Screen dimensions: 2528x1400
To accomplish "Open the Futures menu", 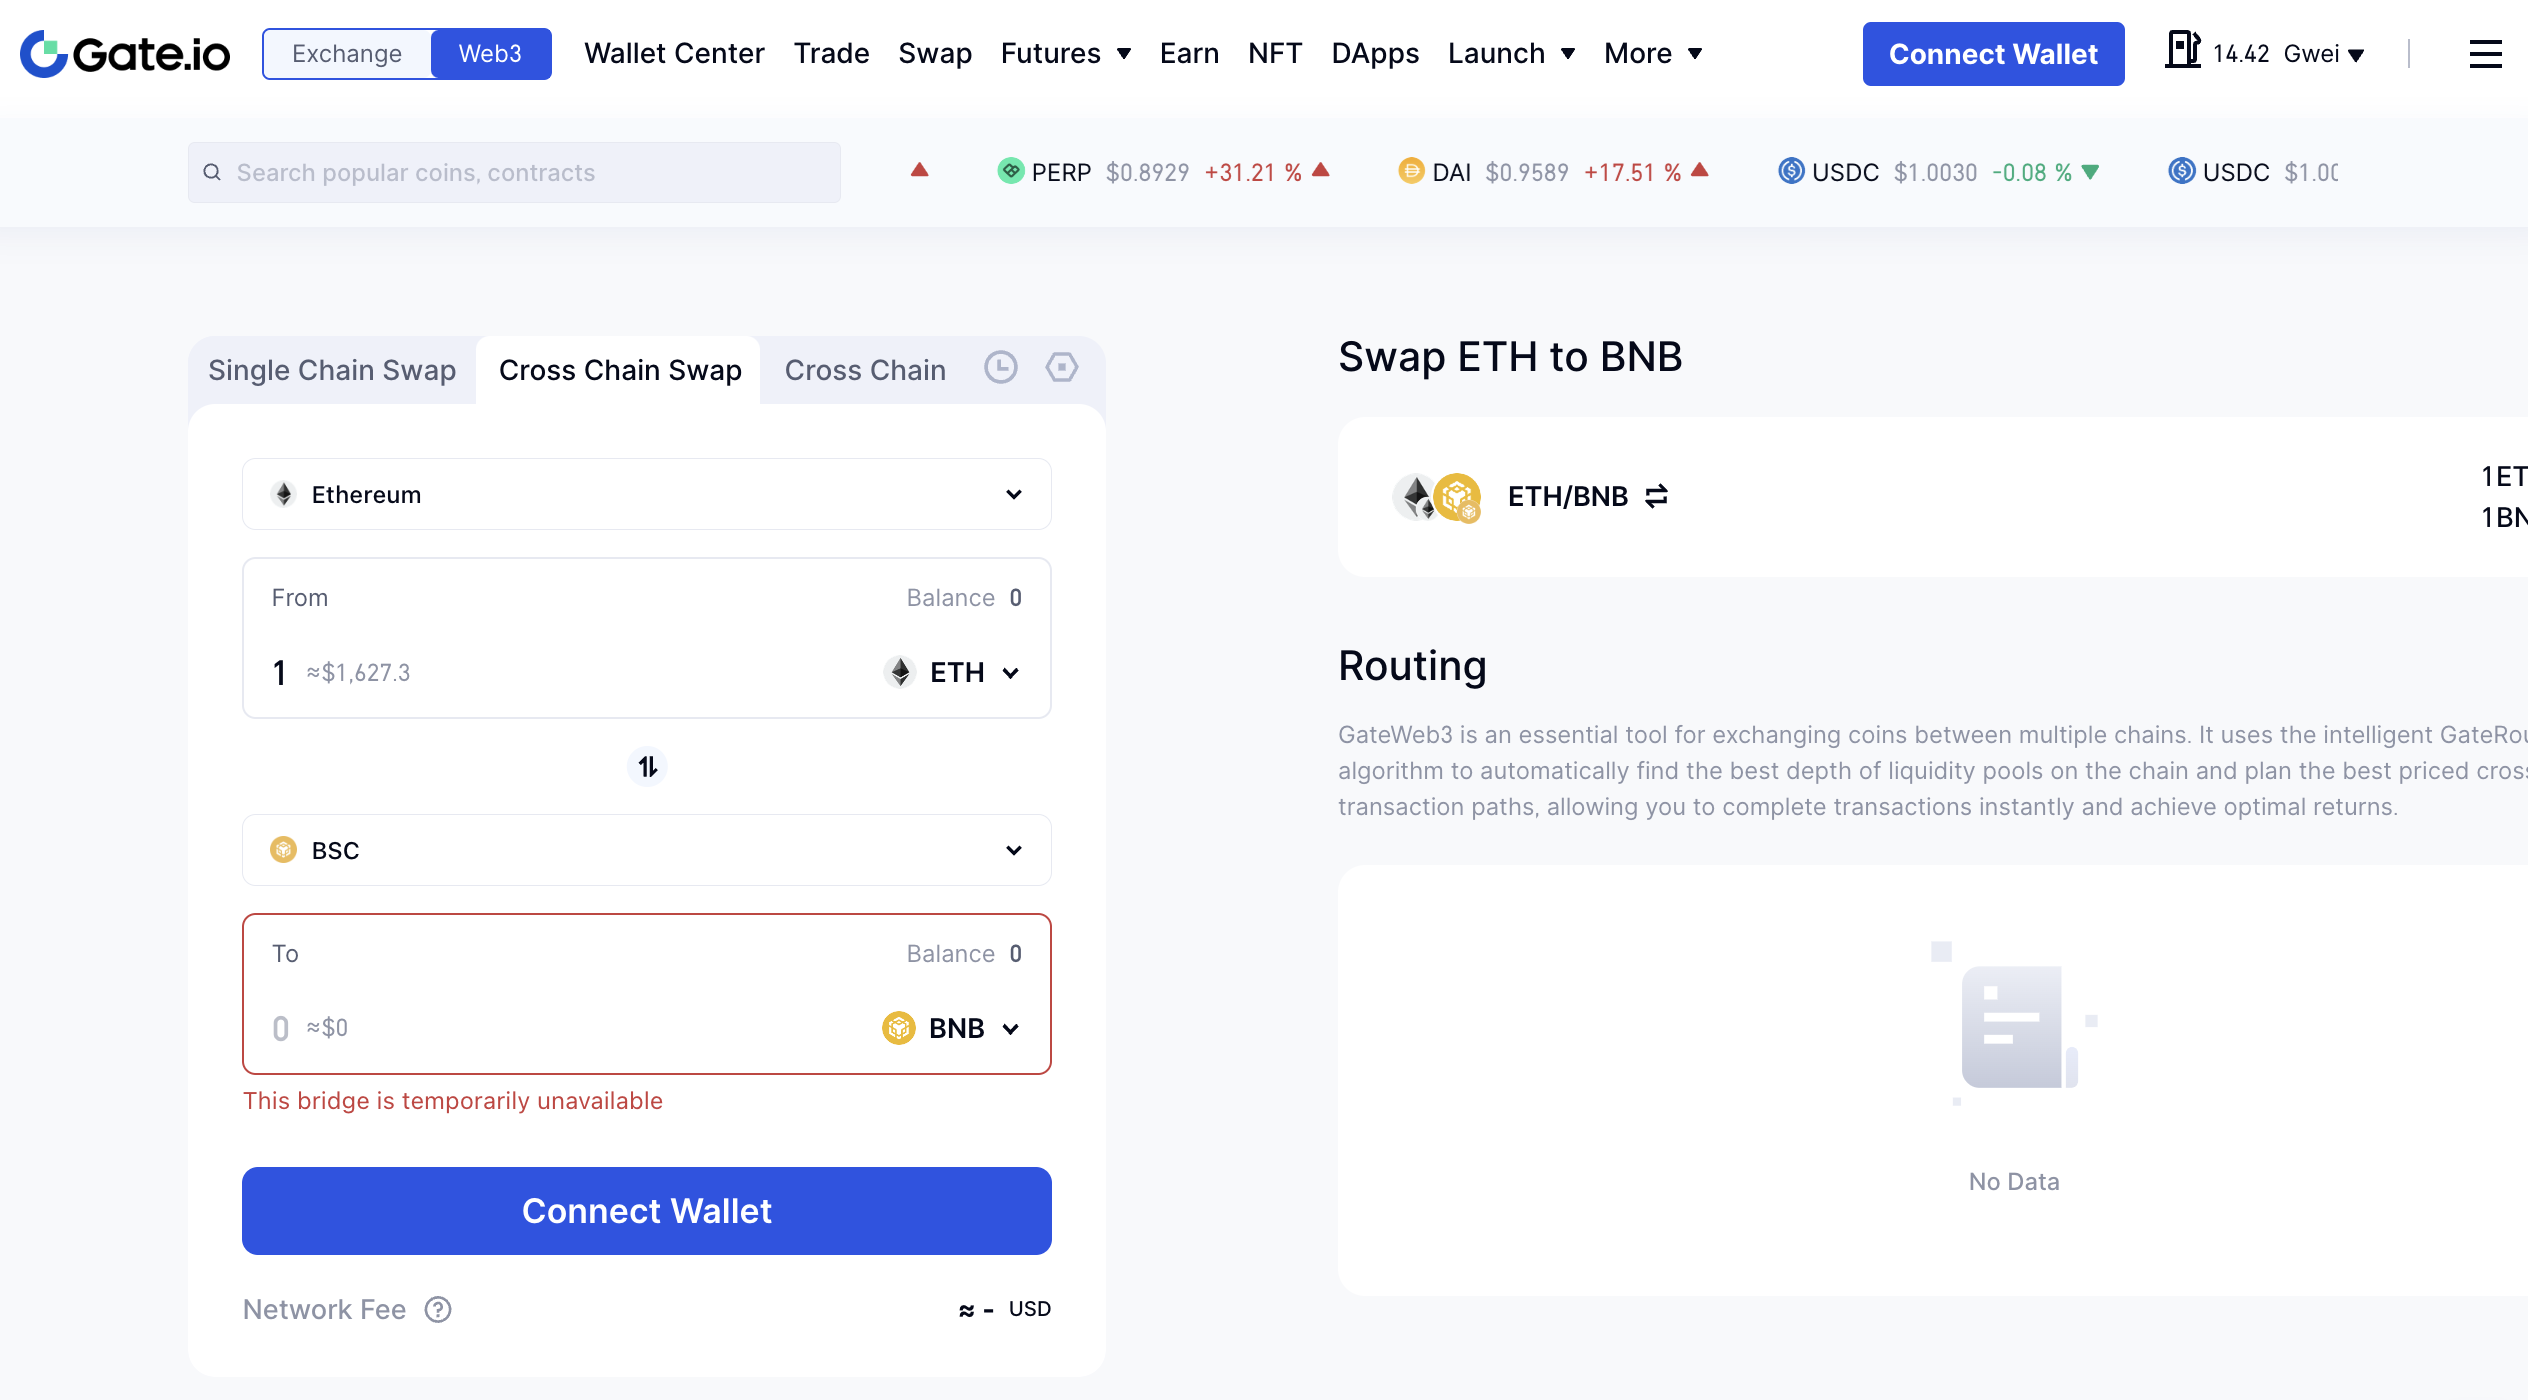I will (x=1066, y=53).
